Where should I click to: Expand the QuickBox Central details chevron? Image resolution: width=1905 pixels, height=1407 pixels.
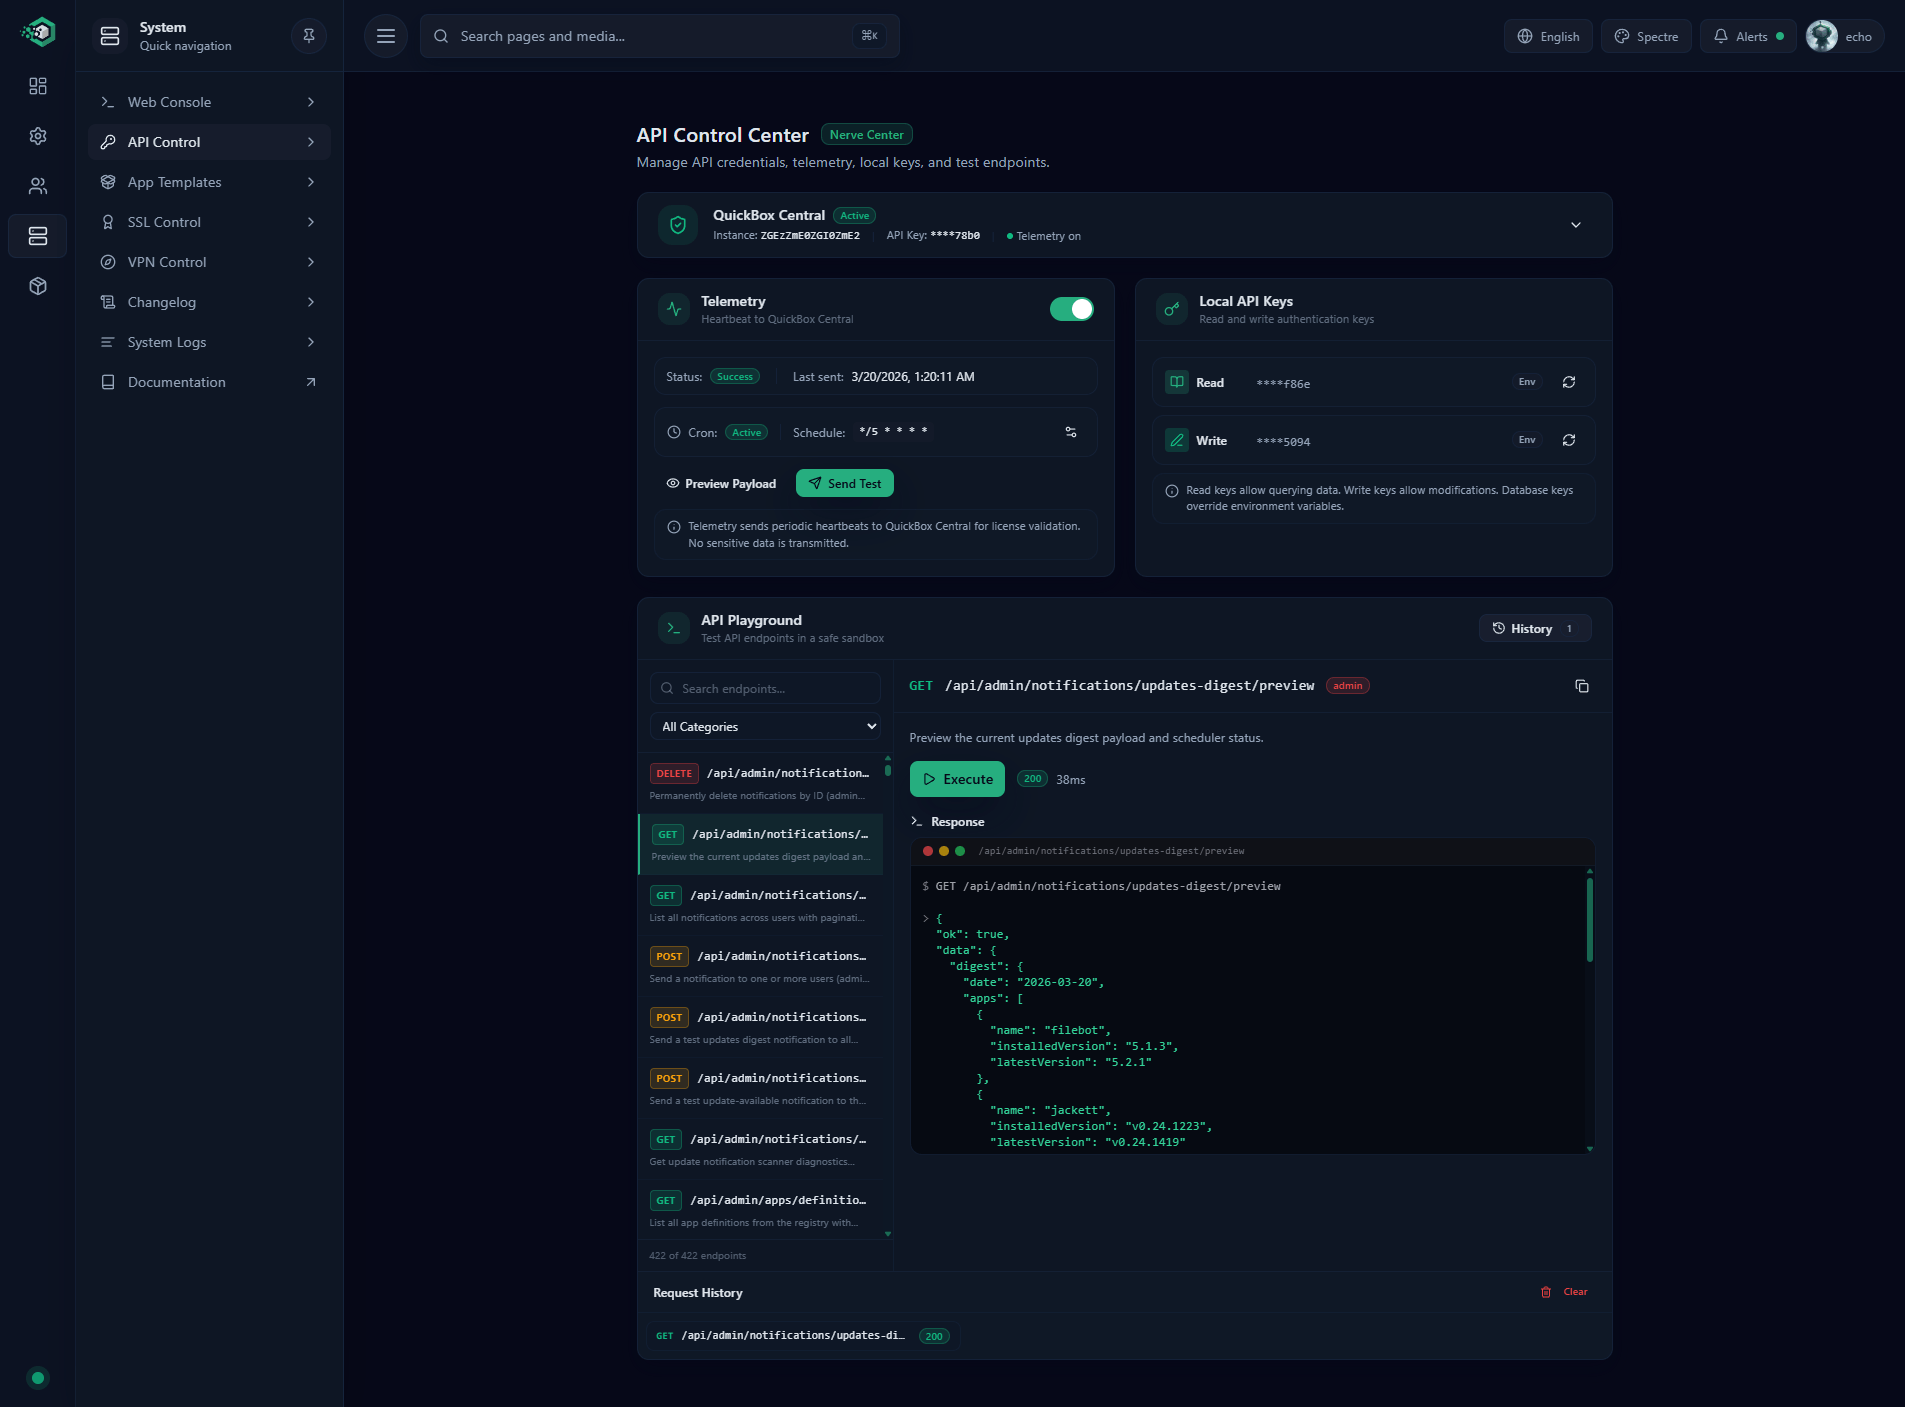pos(1576,225)
